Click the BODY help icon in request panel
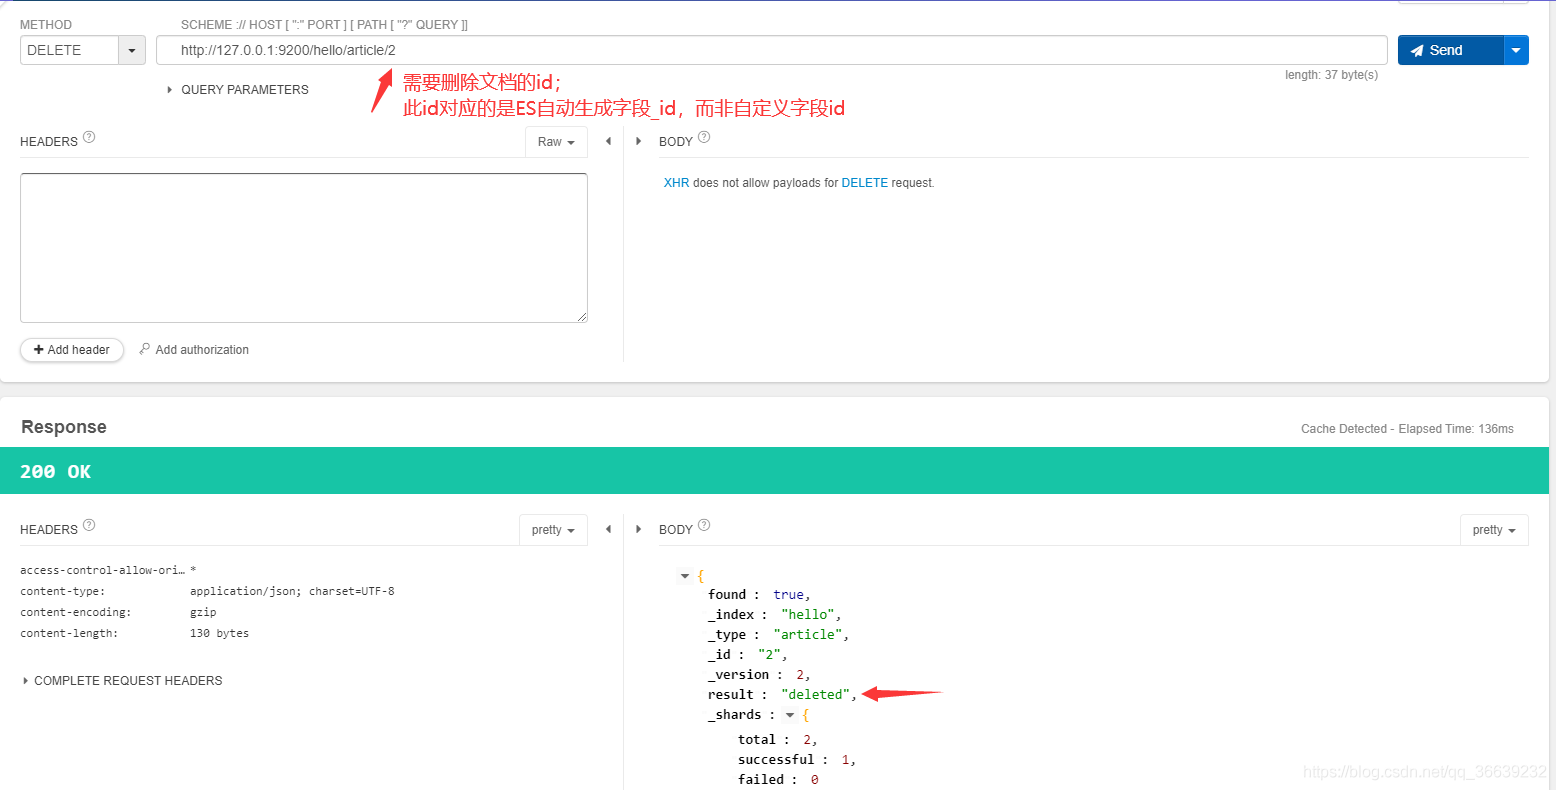Viewport: 1556px width, 790px height. (x=703, y=135)
